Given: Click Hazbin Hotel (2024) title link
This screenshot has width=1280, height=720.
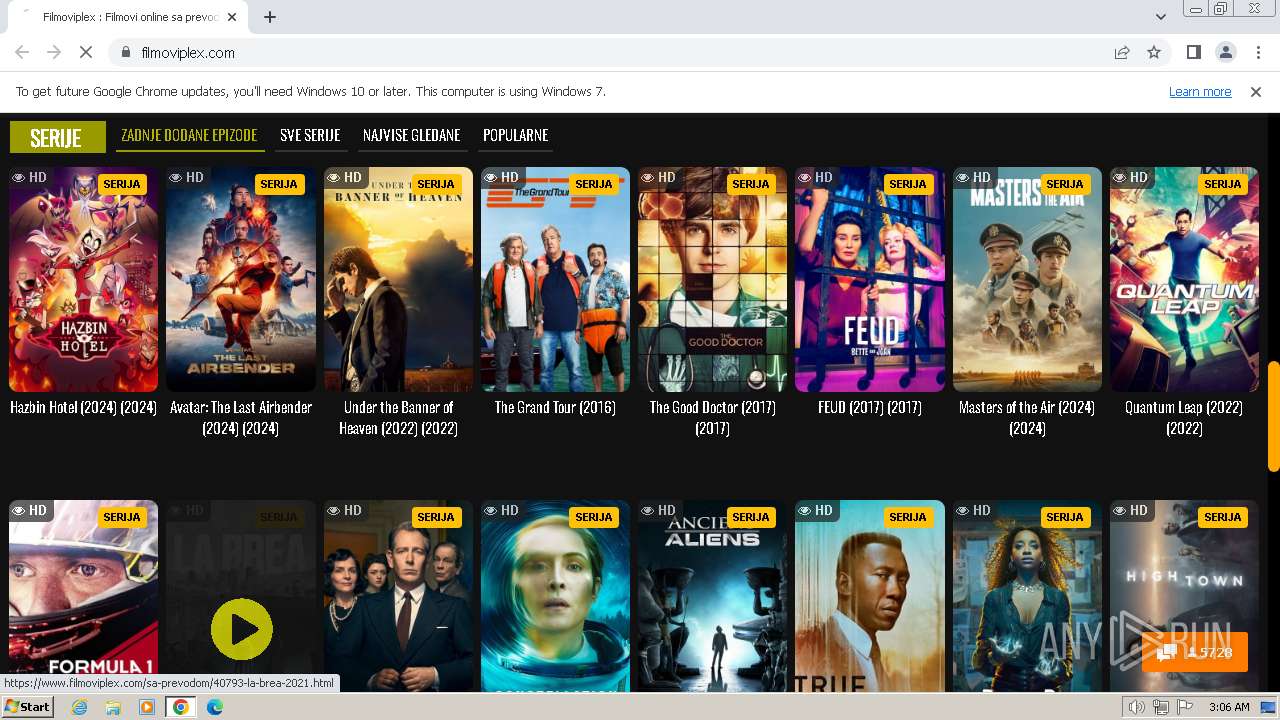Looking at the screenshot, I should (x=84, y=408).
